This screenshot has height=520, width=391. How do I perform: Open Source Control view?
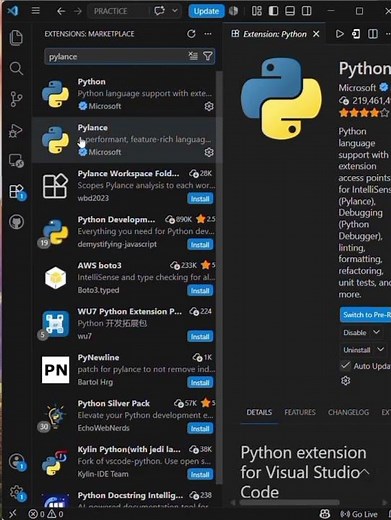coord(16,99)
